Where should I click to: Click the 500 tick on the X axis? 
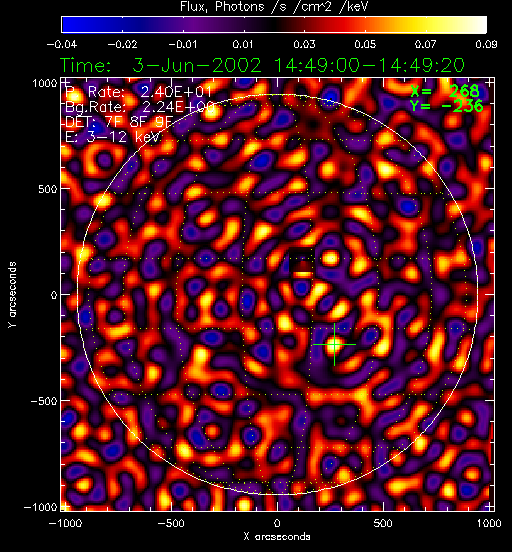383,523
